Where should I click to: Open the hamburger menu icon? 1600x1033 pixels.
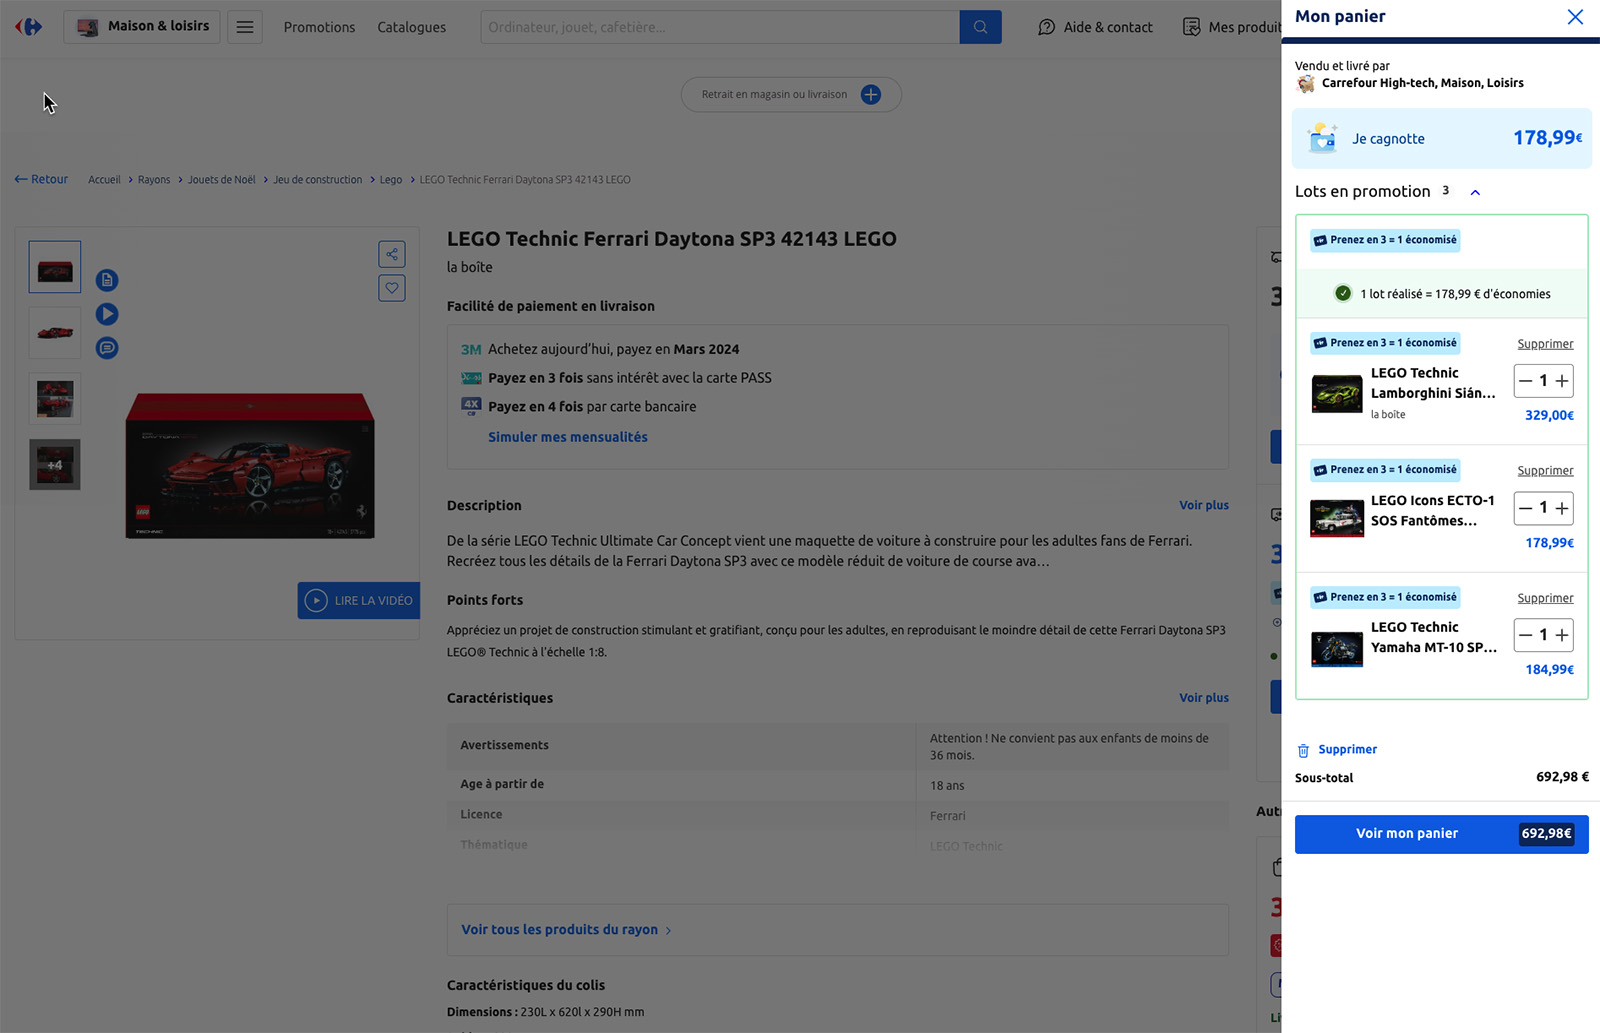[245, 27]
